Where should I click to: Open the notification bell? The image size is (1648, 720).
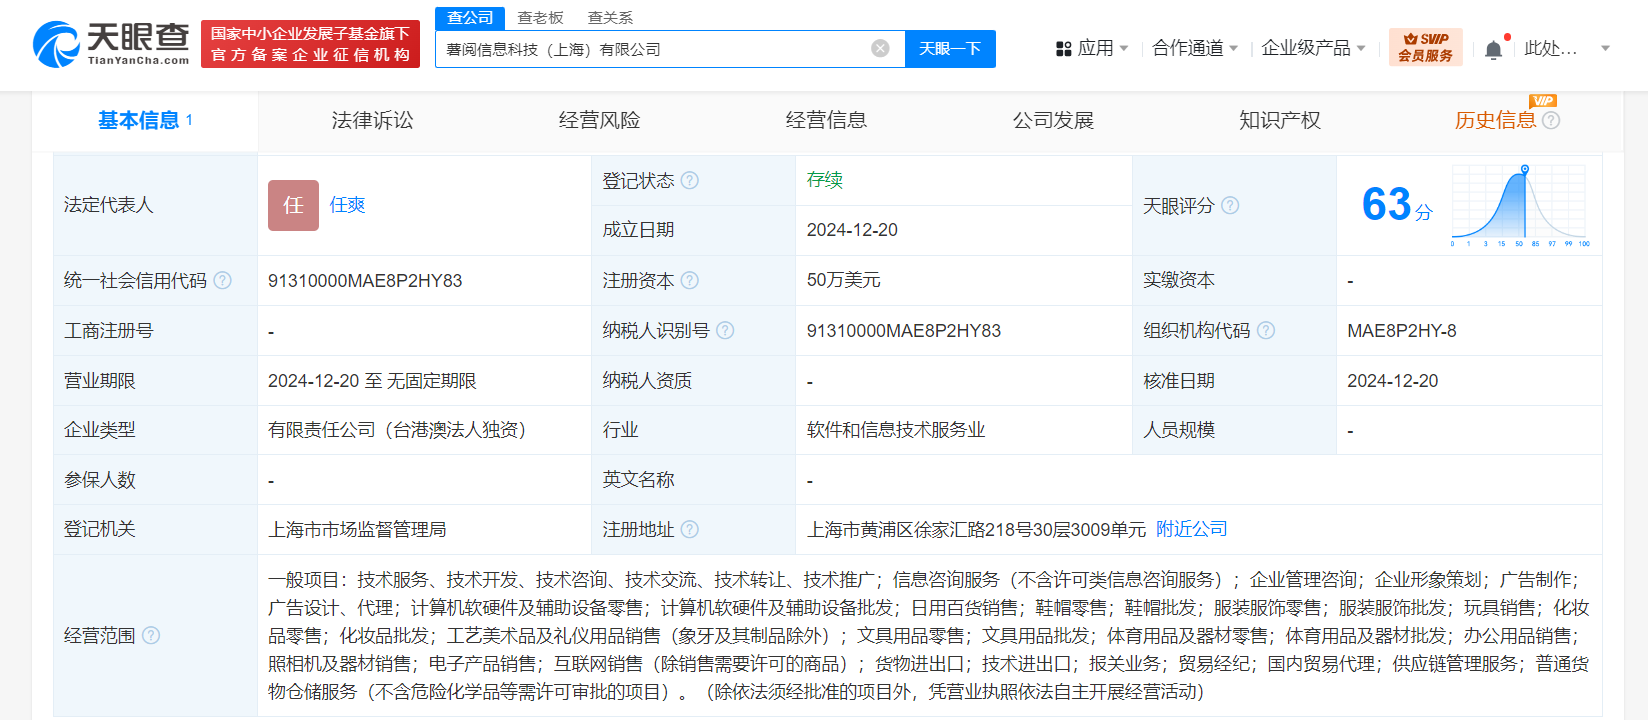pyautogui.click(x=1493, y=49)
